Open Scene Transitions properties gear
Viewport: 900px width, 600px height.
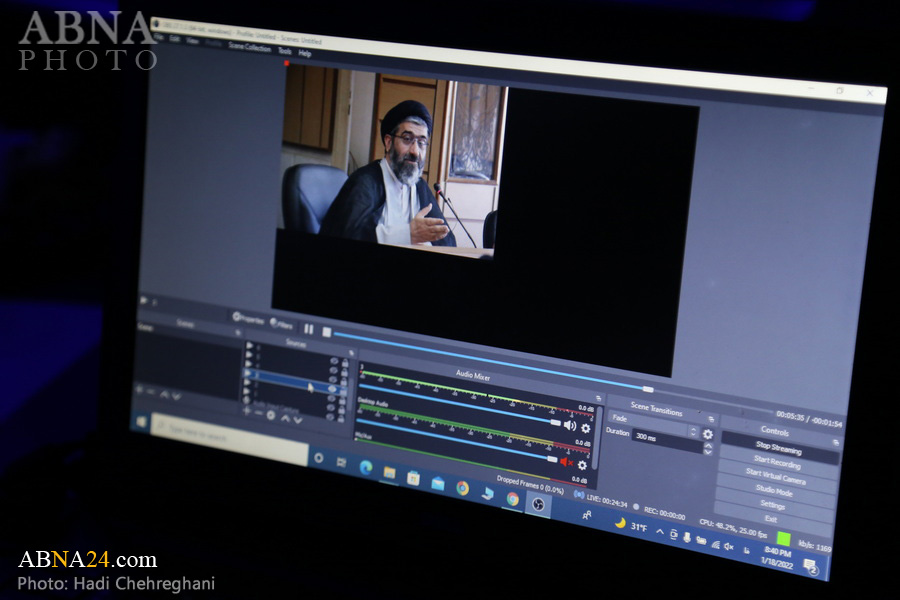[708, 435]
